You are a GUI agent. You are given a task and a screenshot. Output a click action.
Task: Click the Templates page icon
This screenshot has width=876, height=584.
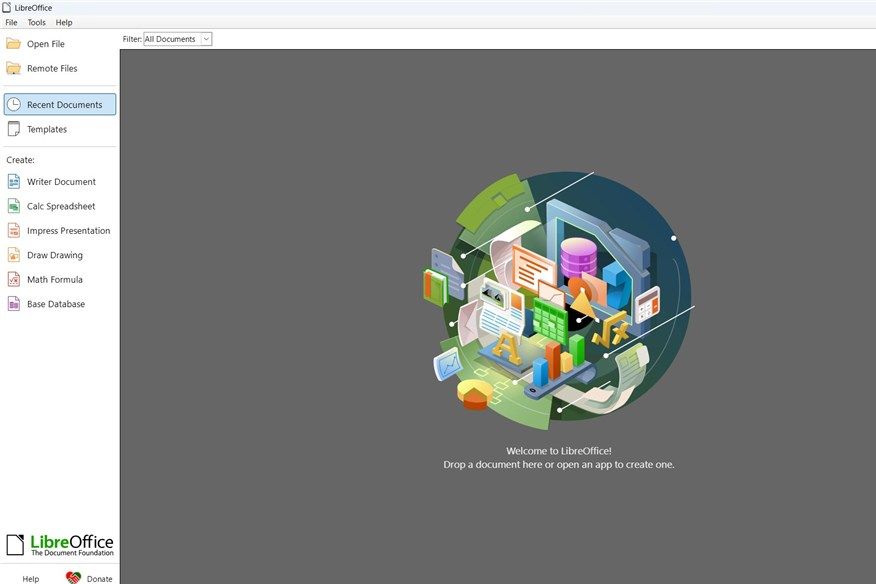pos(13,129)
